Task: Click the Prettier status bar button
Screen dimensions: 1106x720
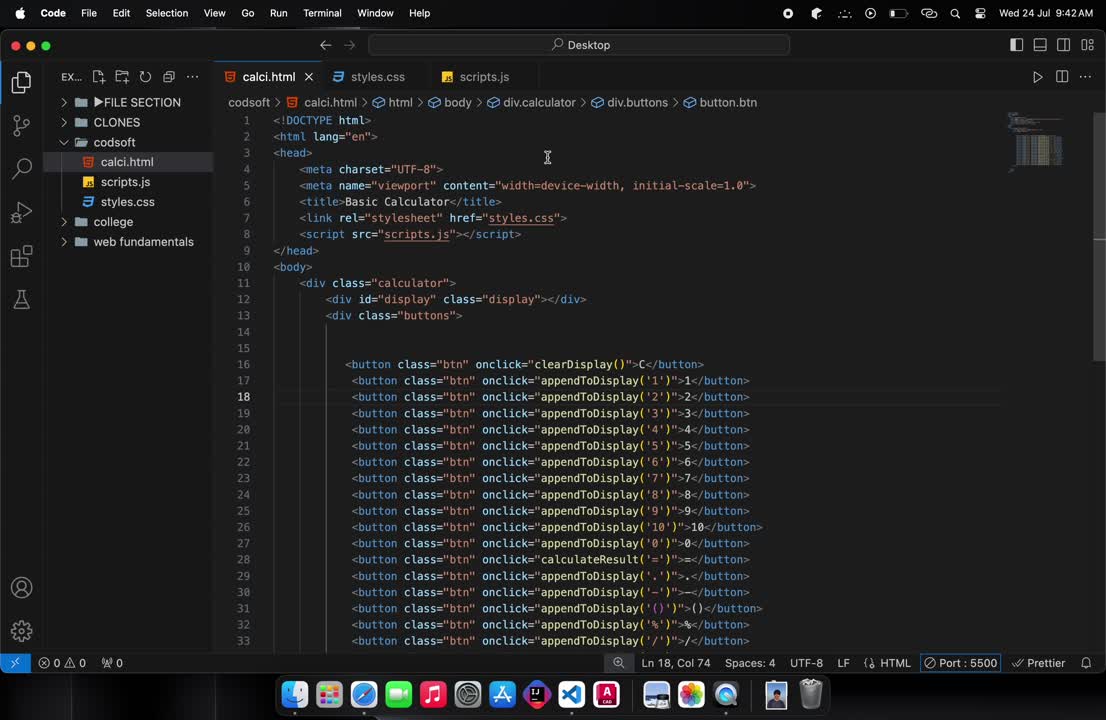Action: tap(1038, 663)
